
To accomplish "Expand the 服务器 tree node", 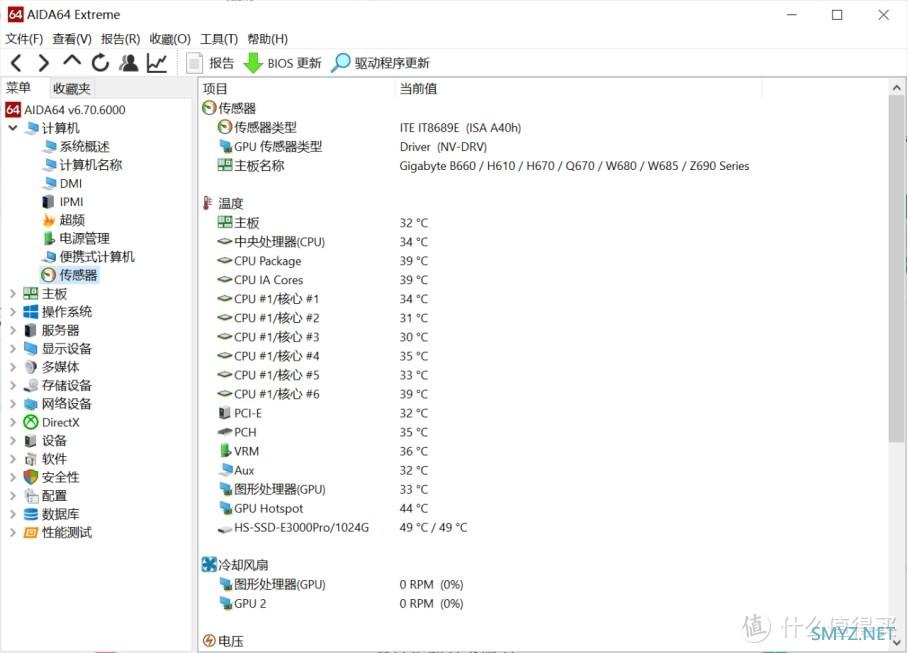I will 13,331.
